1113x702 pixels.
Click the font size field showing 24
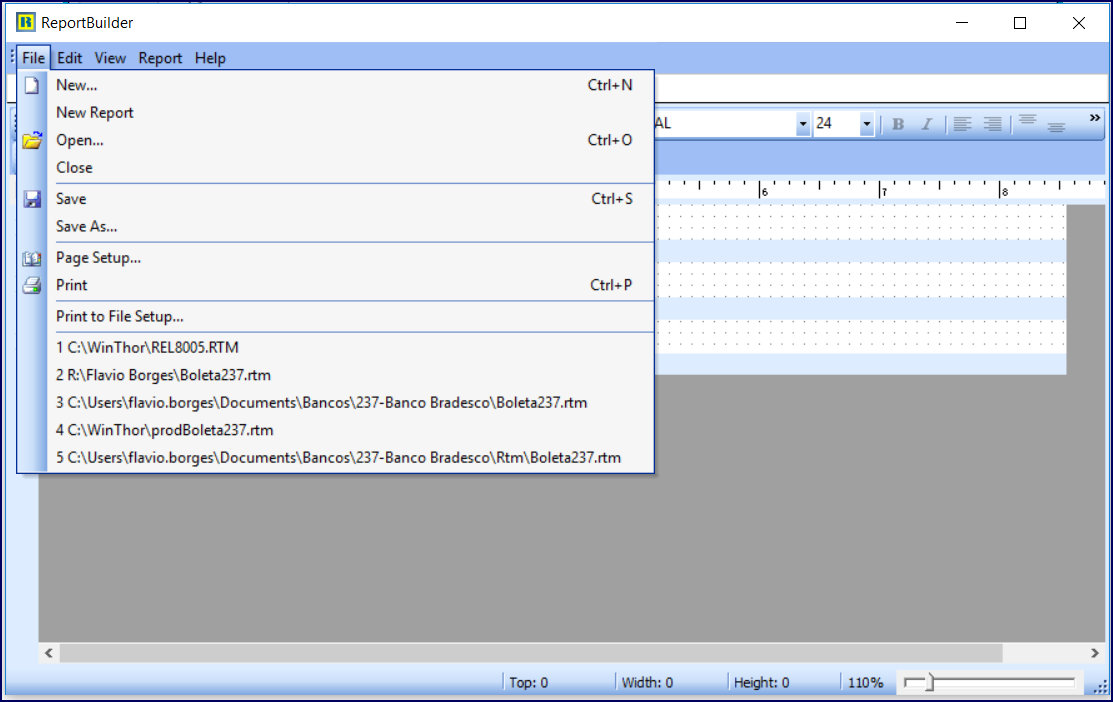pyautogui.click(x=836, y=124)
